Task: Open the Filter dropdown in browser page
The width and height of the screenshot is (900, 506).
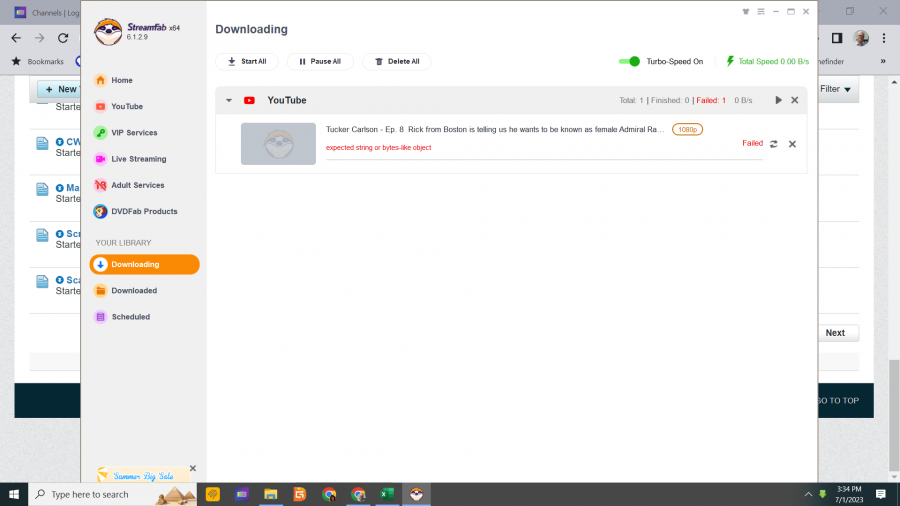Action: pyautogui.click(x=835, y=89)
